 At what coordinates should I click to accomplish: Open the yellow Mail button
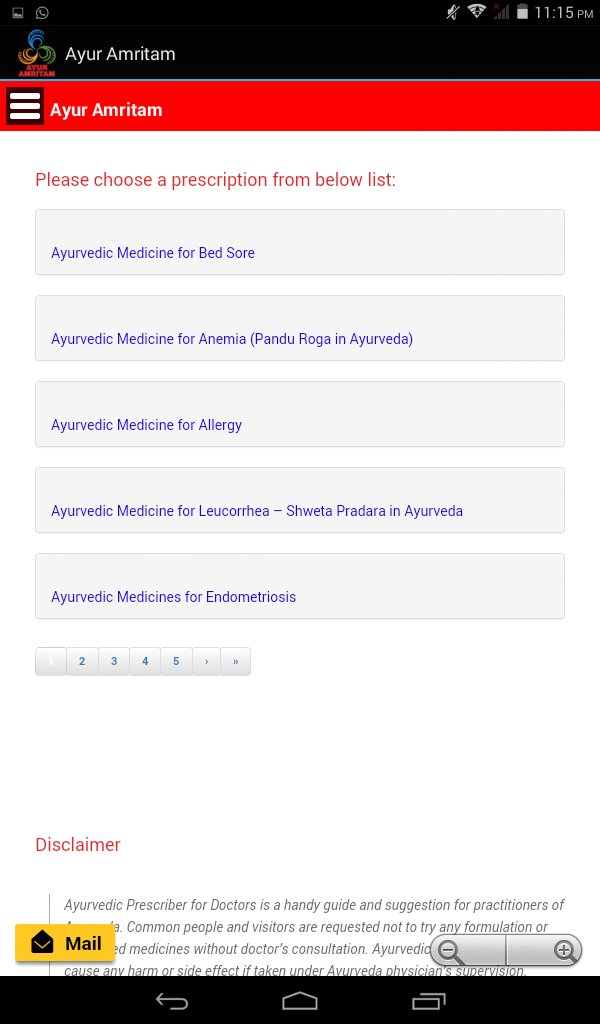tap(65, 943)
